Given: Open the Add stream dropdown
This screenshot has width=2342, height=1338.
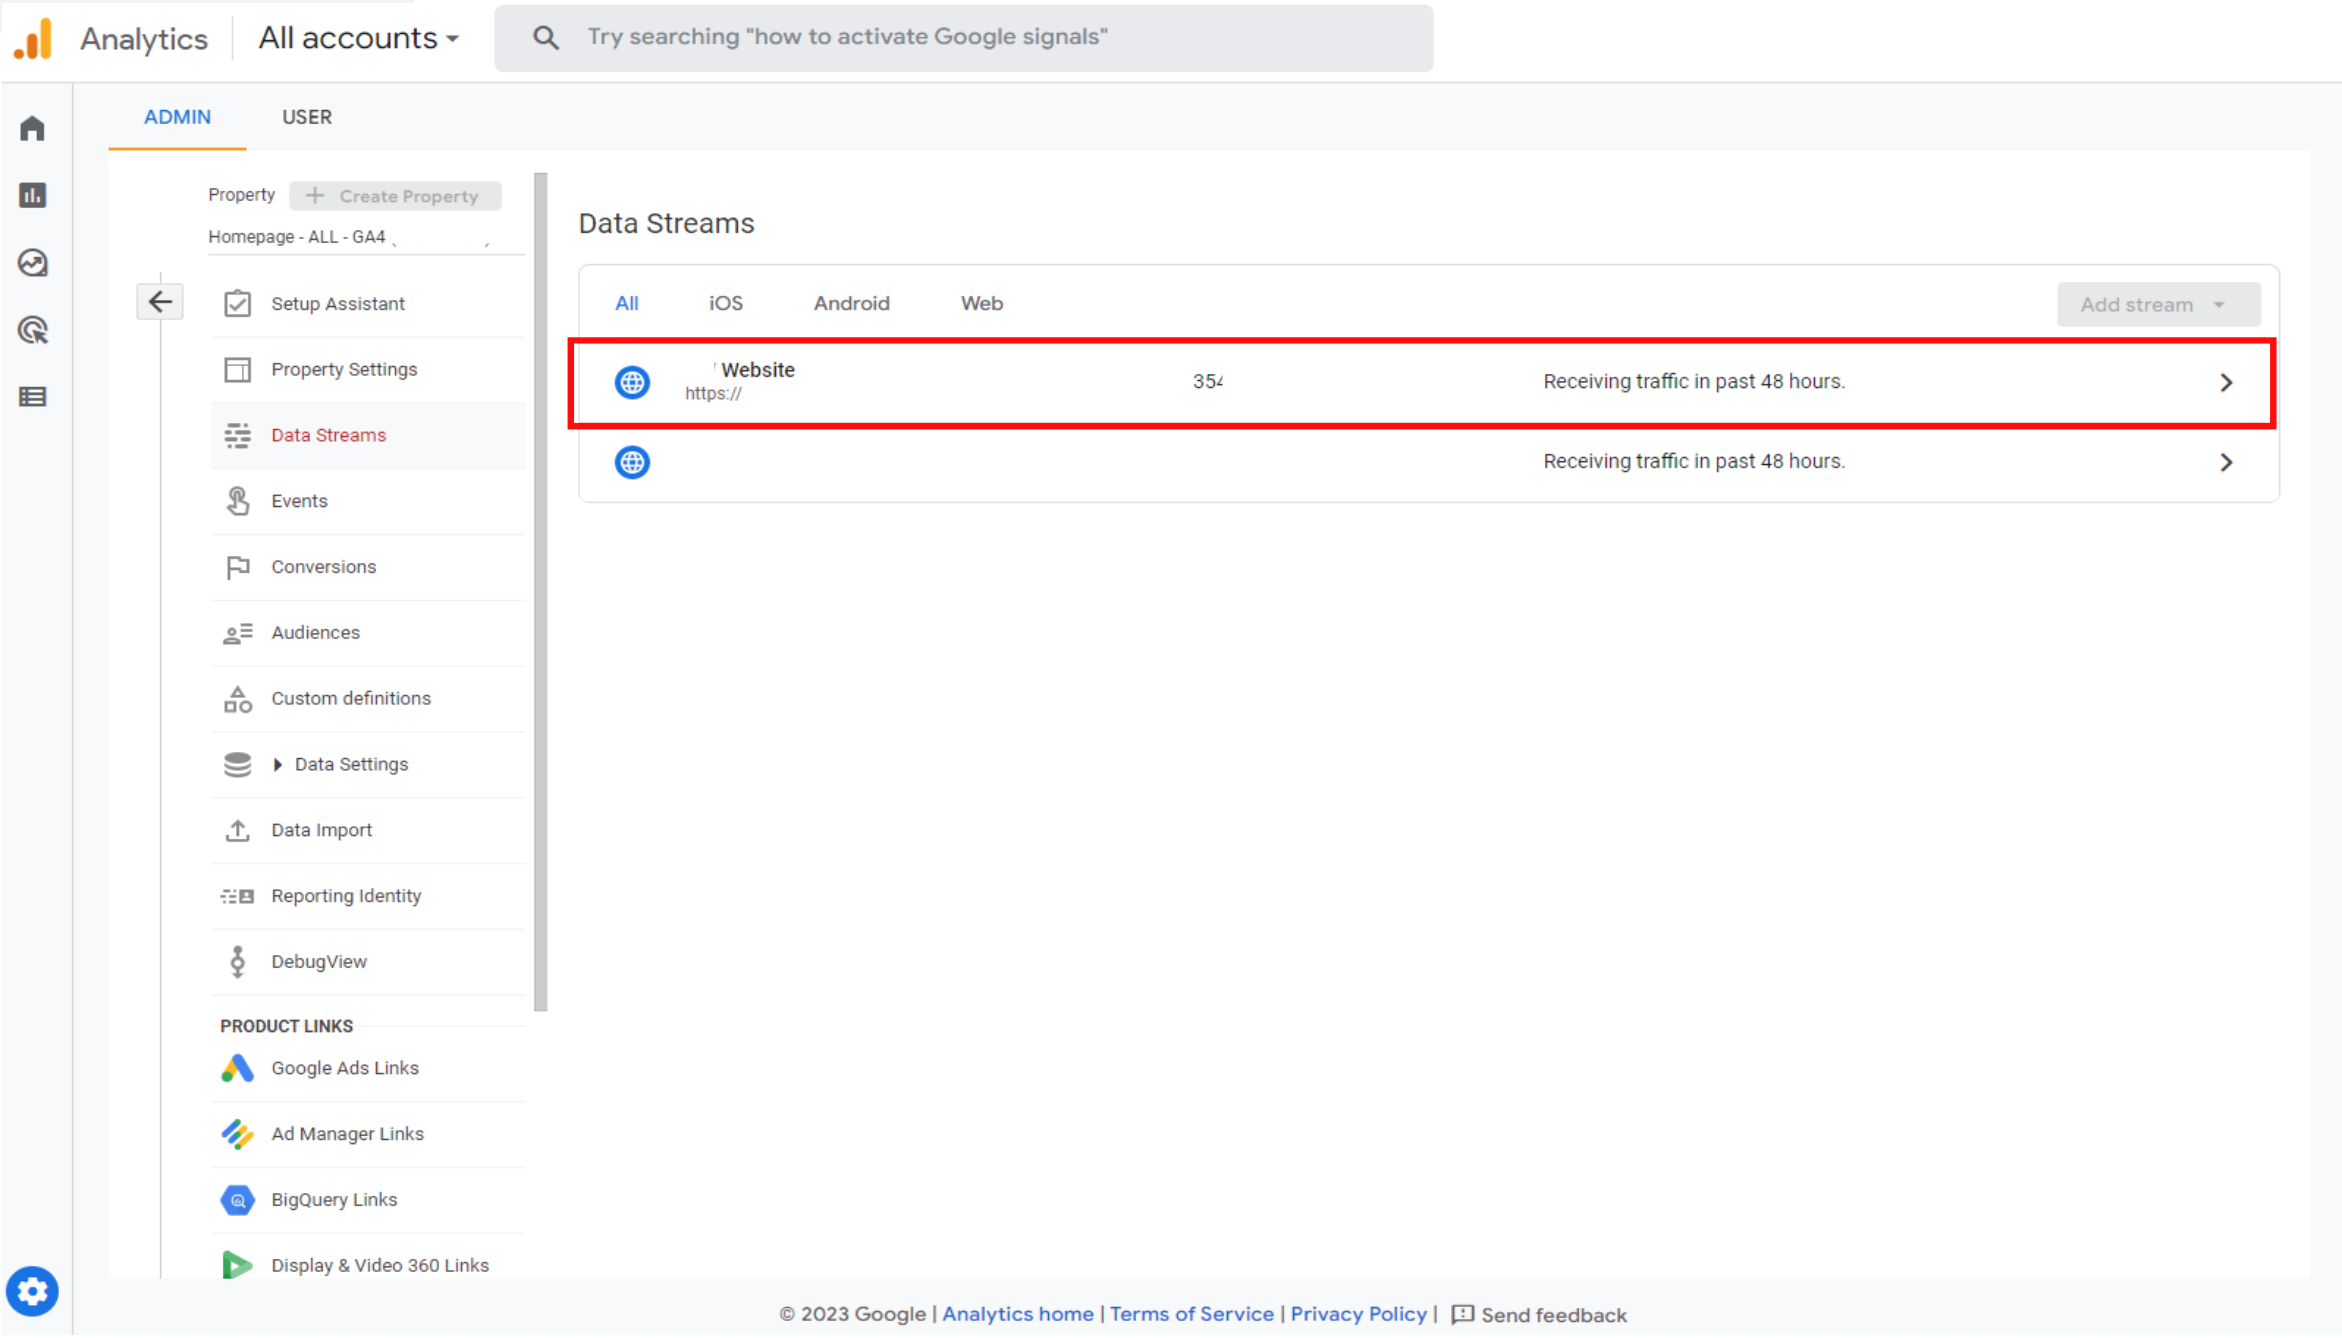Looking at the screenshot, I should pyautogui.click(x=2158, y=304).
